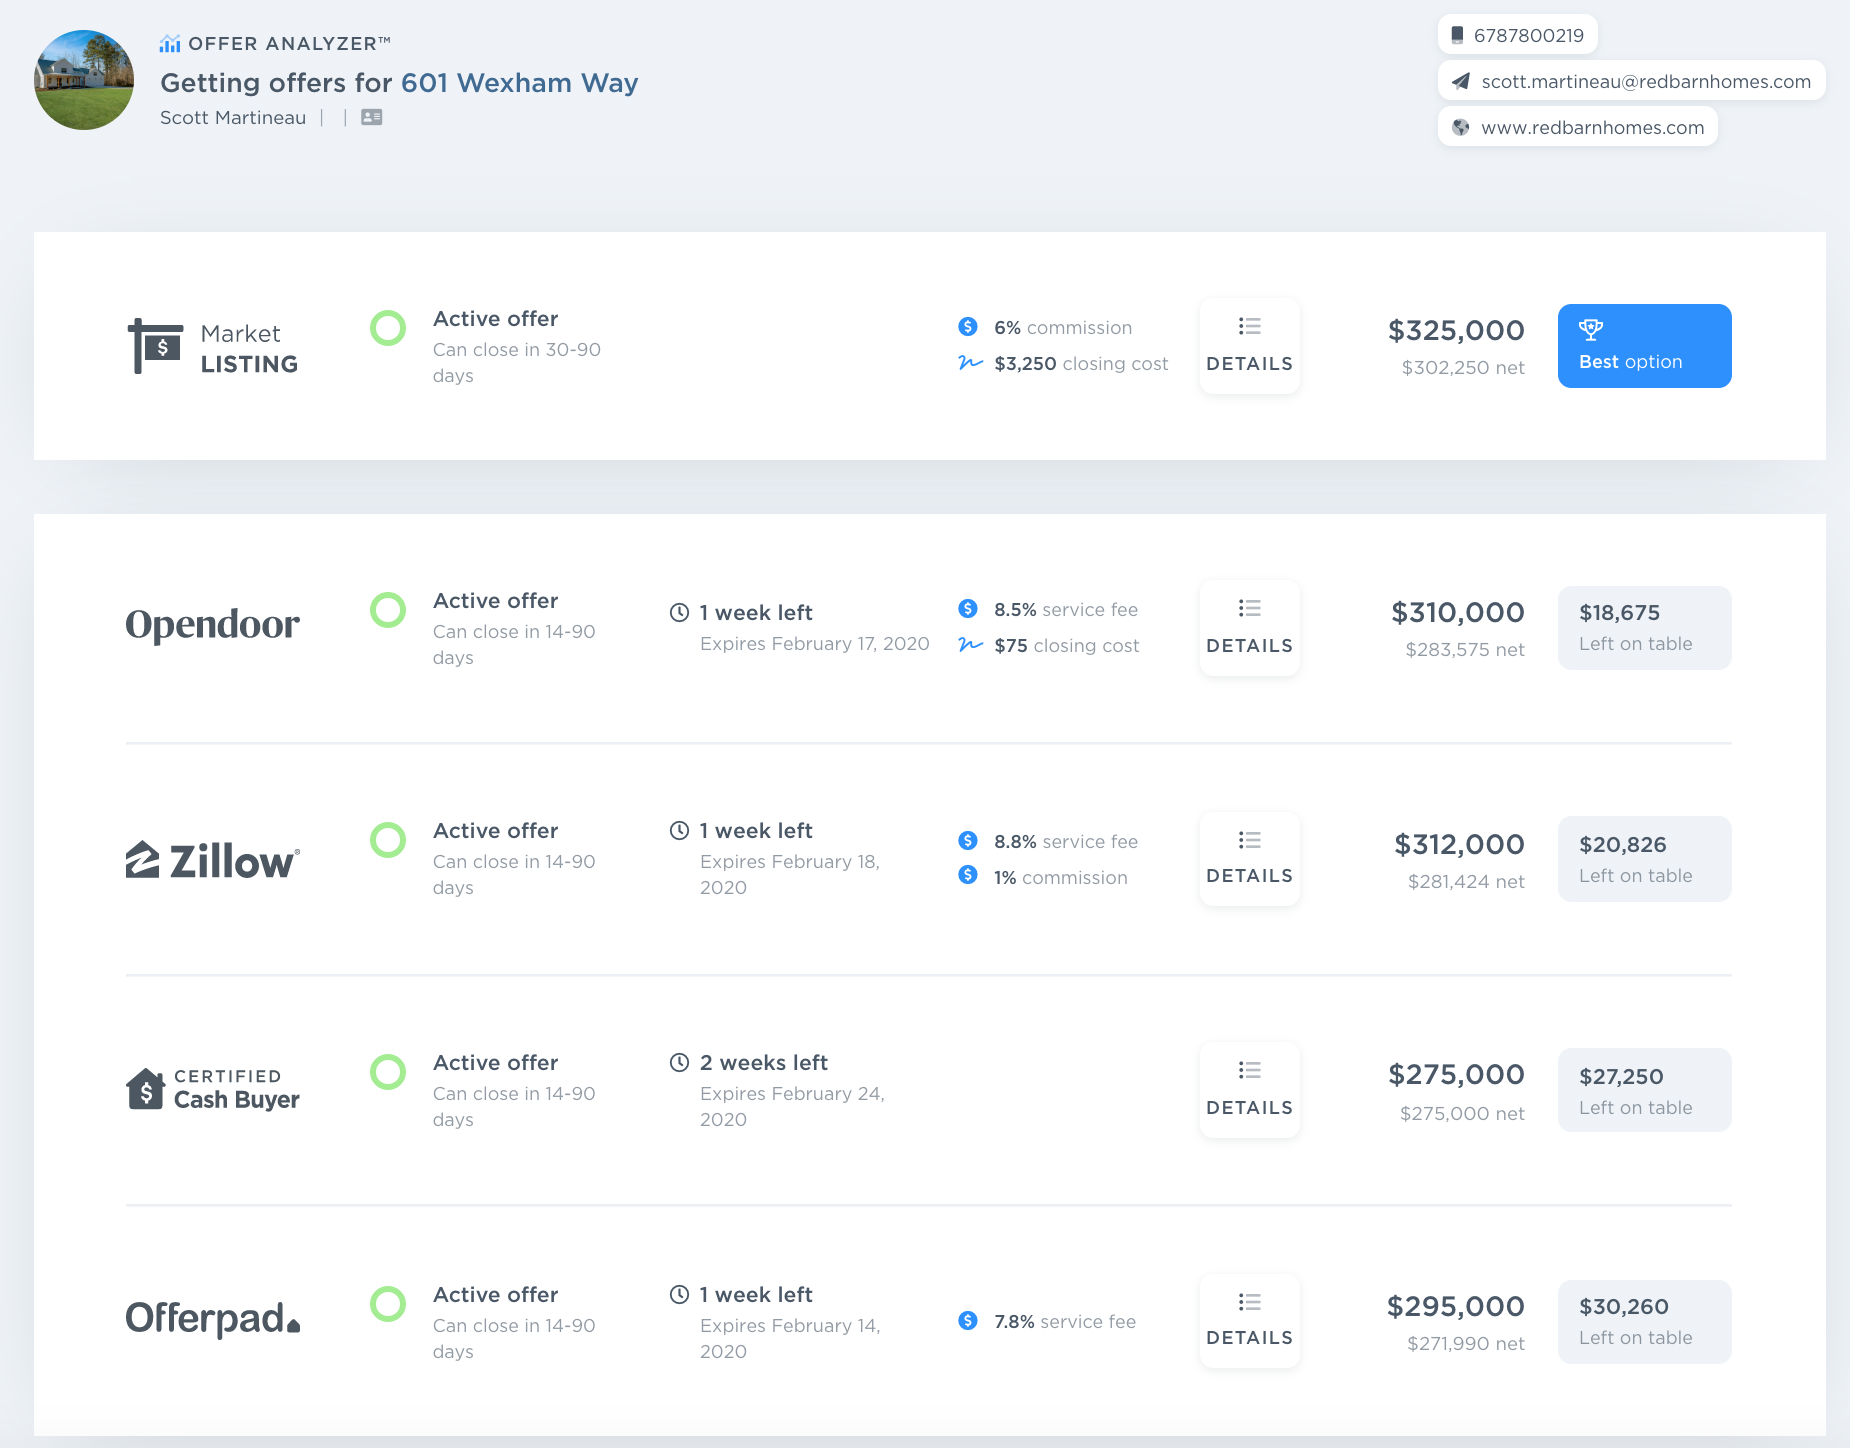This screenshot has width=1850, height=1448.
Task: Click the Opendoor logo
Action: click(212, 624)
